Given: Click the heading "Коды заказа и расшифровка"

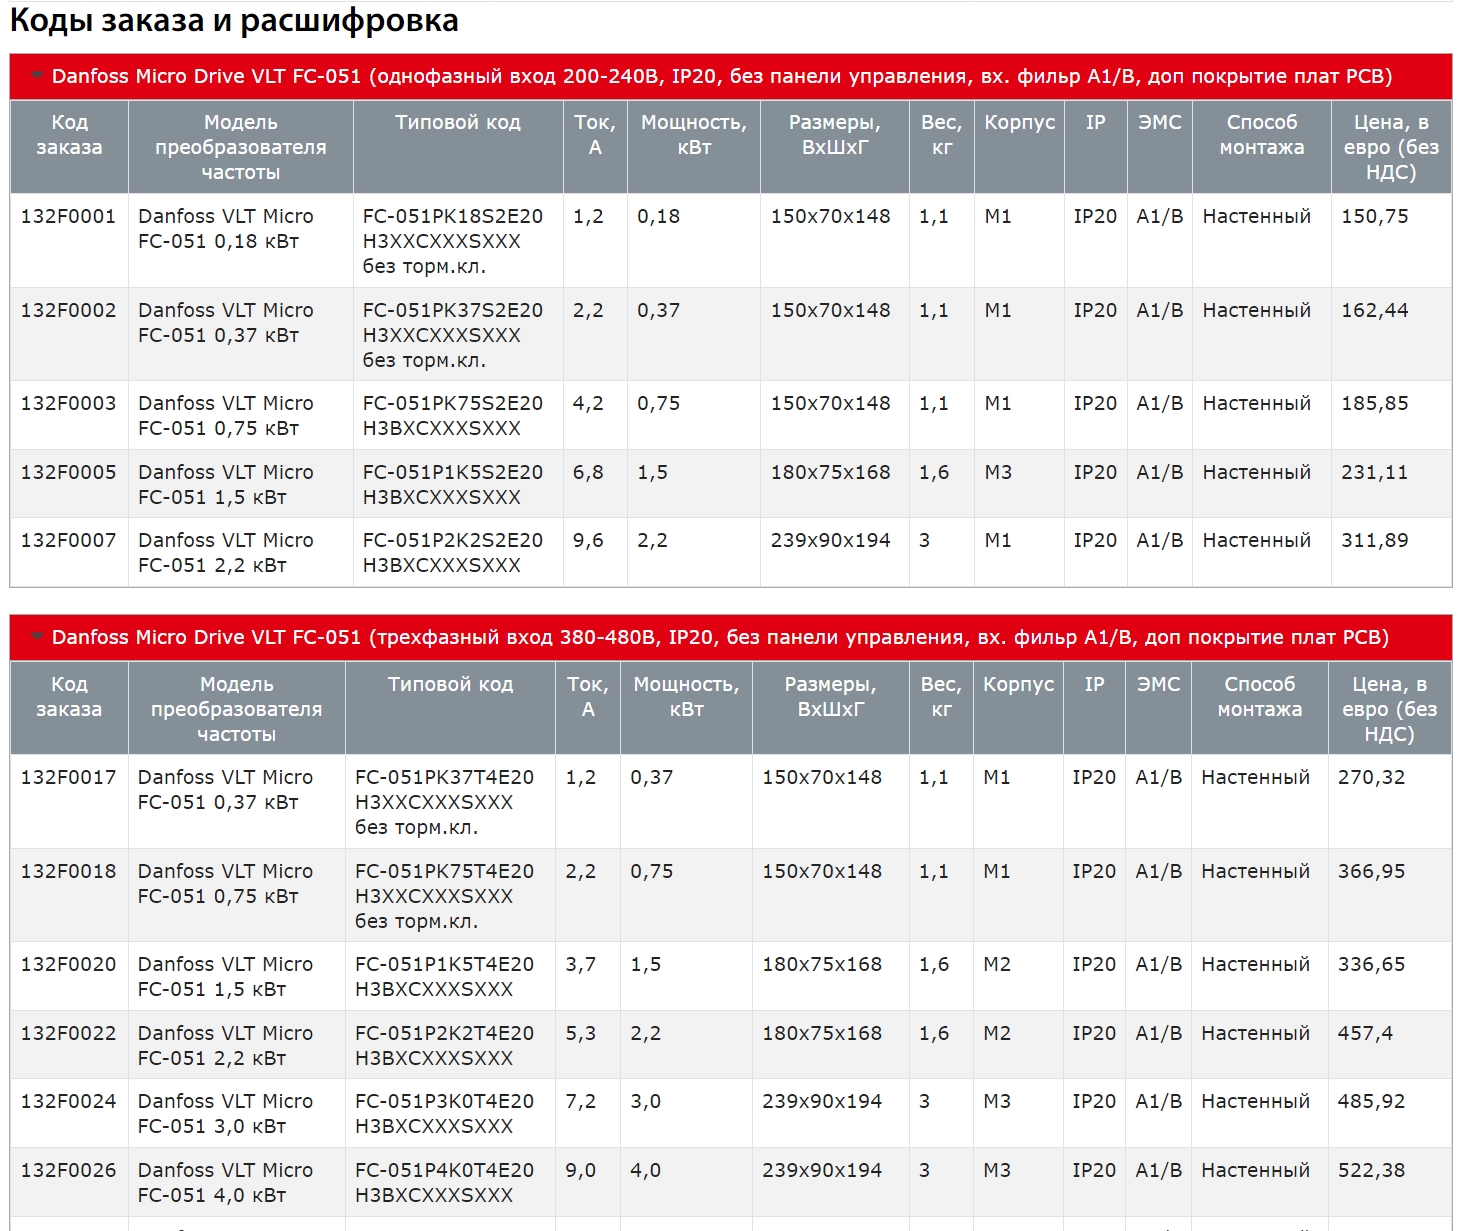Looking at the screenshot, I should [x=234, y=21].
